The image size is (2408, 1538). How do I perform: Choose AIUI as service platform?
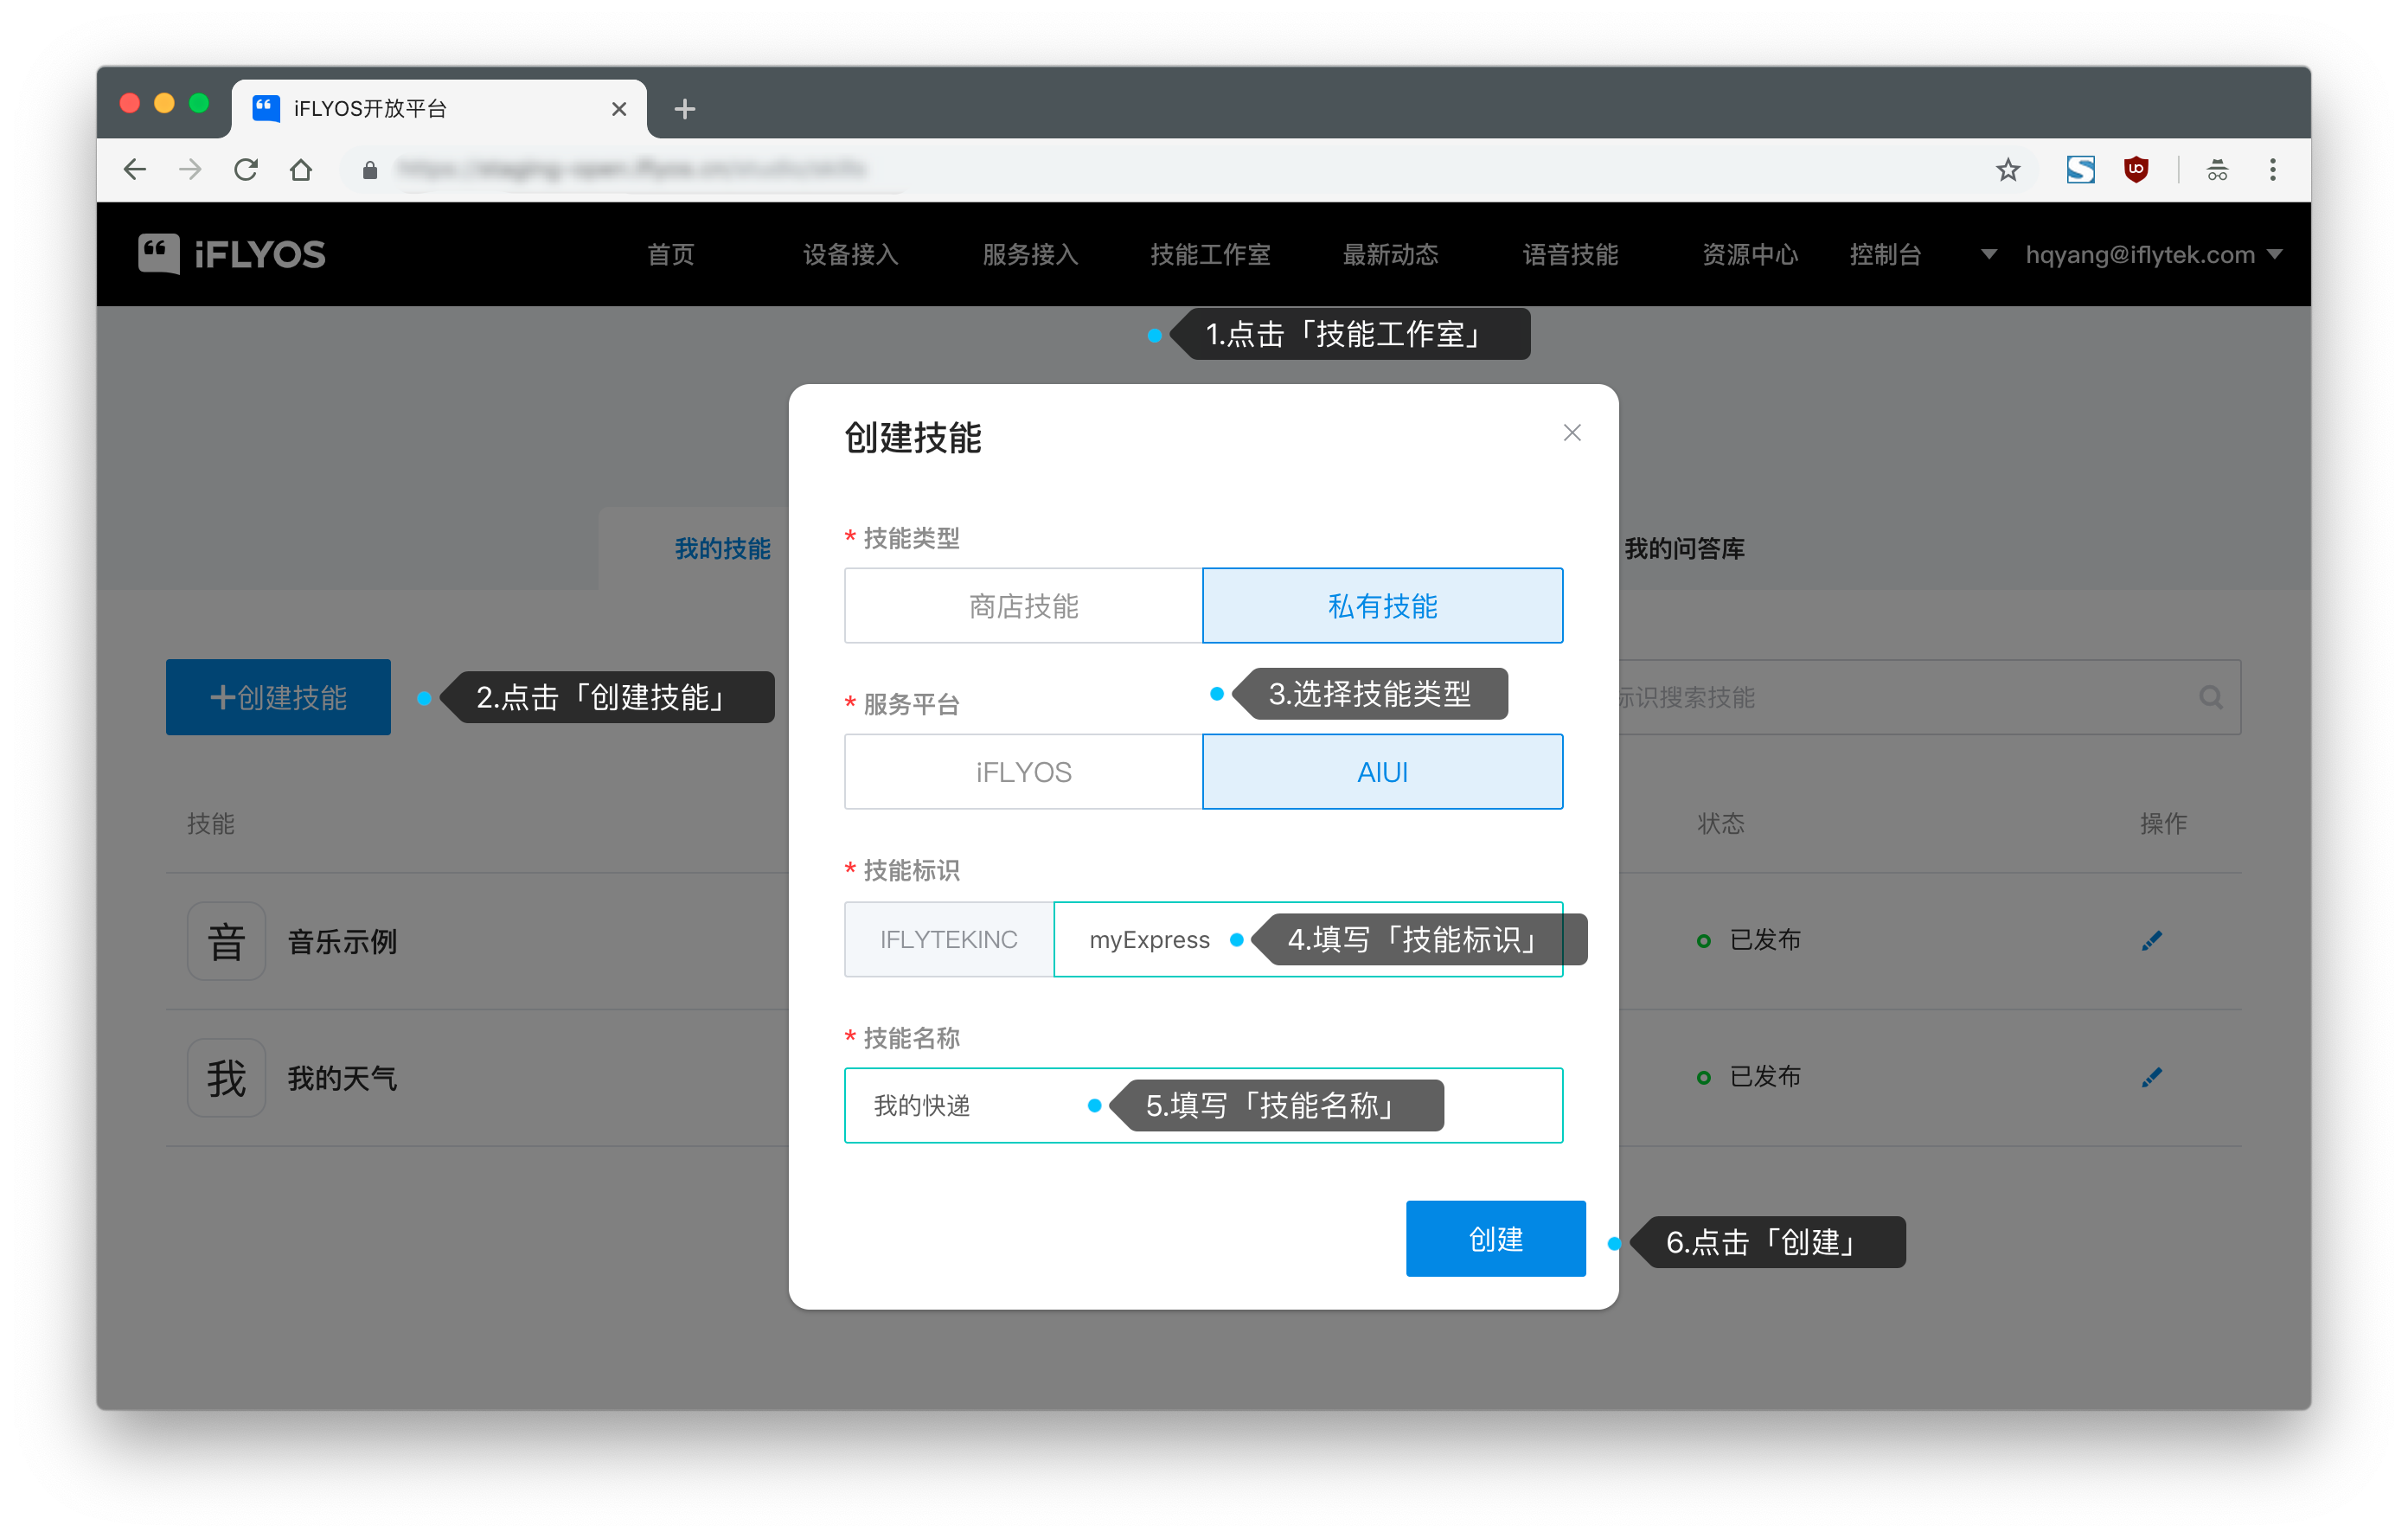click(x=1383, y=772)
